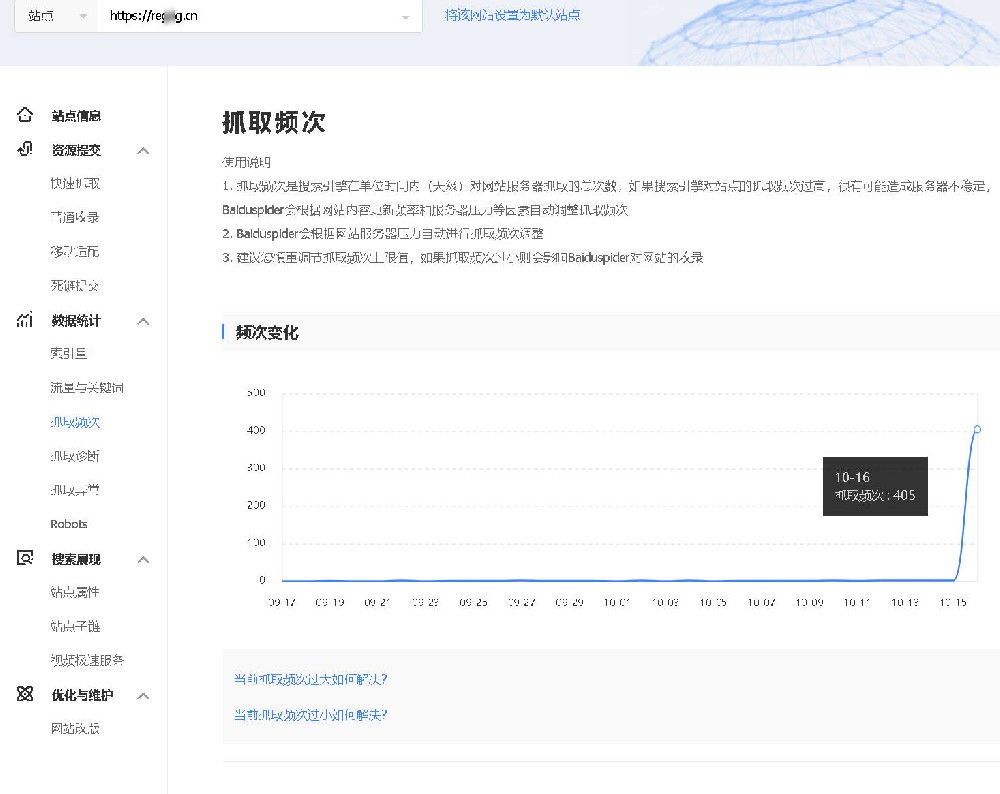Screen dimensions: 1000x794
Task: Open 流量与关键词 in the sidebar
Action: pos(87,388)
